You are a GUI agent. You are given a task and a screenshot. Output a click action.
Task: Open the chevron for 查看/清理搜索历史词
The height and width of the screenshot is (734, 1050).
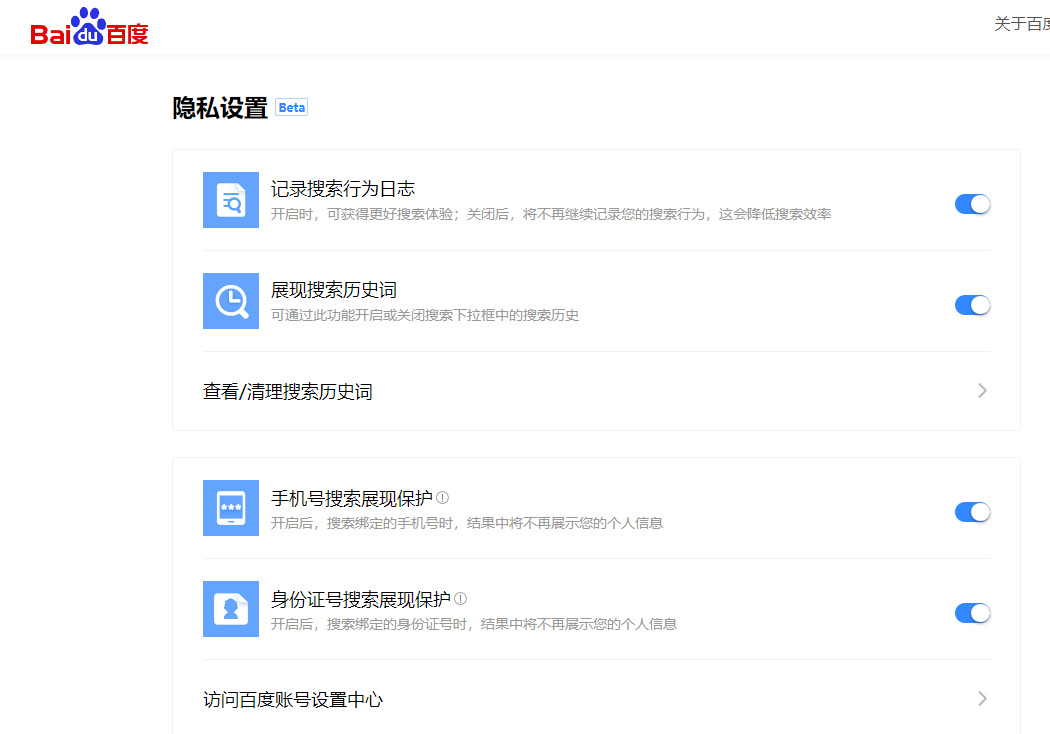tap(982, 390)
